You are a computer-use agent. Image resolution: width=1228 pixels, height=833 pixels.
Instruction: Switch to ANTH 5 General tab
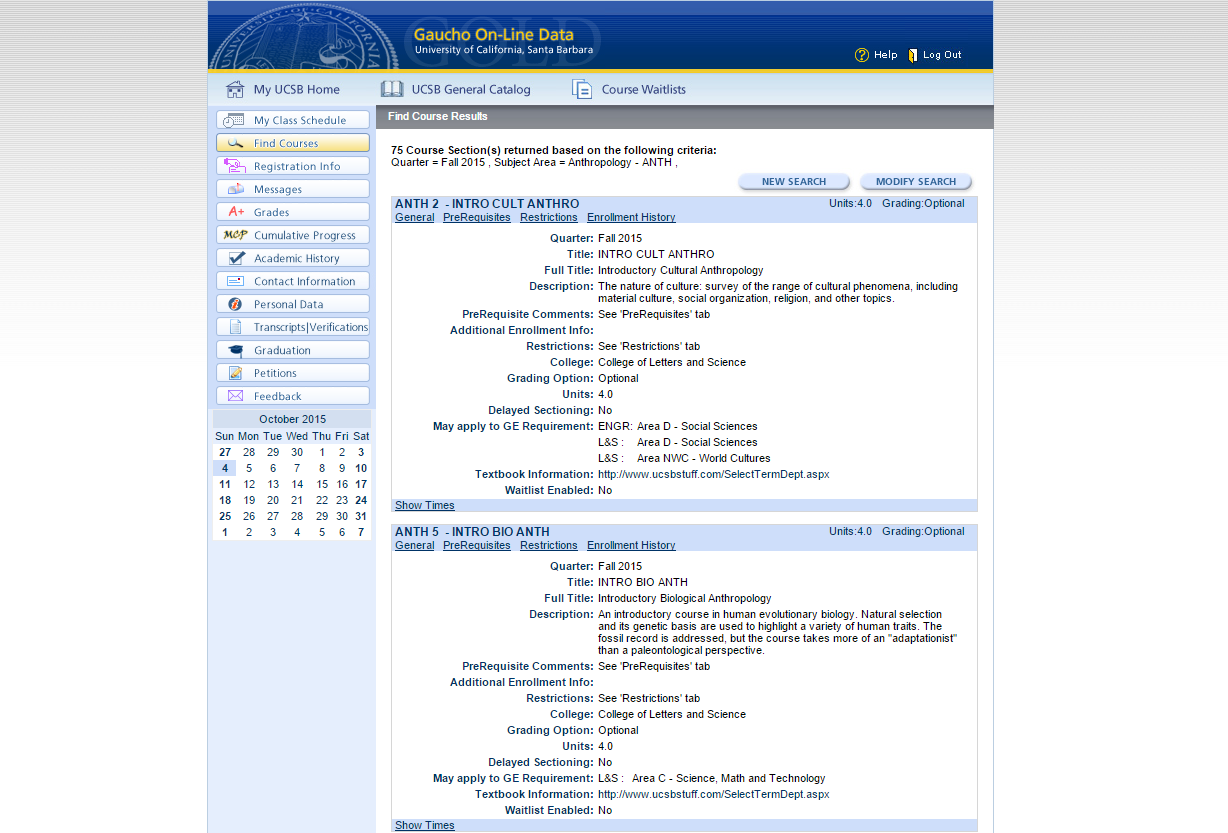[x=414, y=545]
